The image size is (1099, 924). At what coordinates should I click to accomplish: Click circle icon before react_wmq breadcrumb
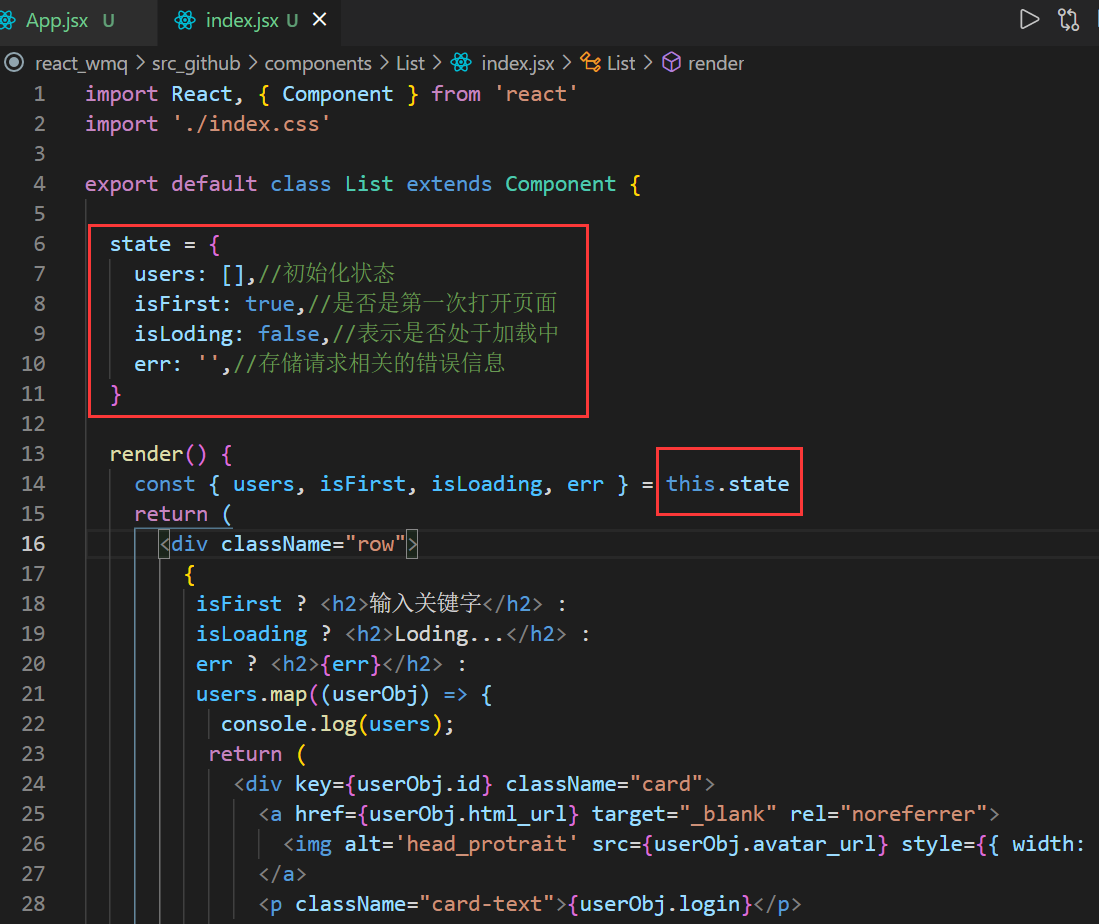tap(14, 63)
